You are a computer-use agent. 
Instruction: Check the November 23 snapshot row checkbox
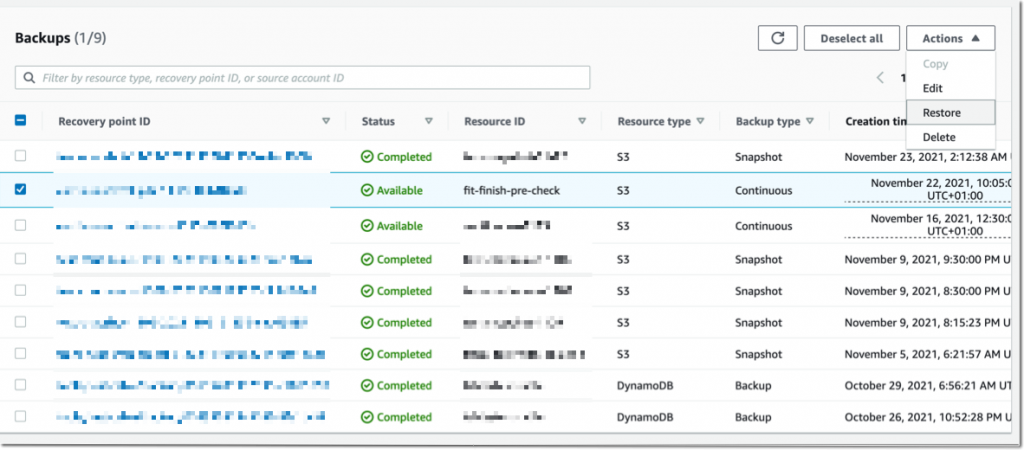click(20, 156)
